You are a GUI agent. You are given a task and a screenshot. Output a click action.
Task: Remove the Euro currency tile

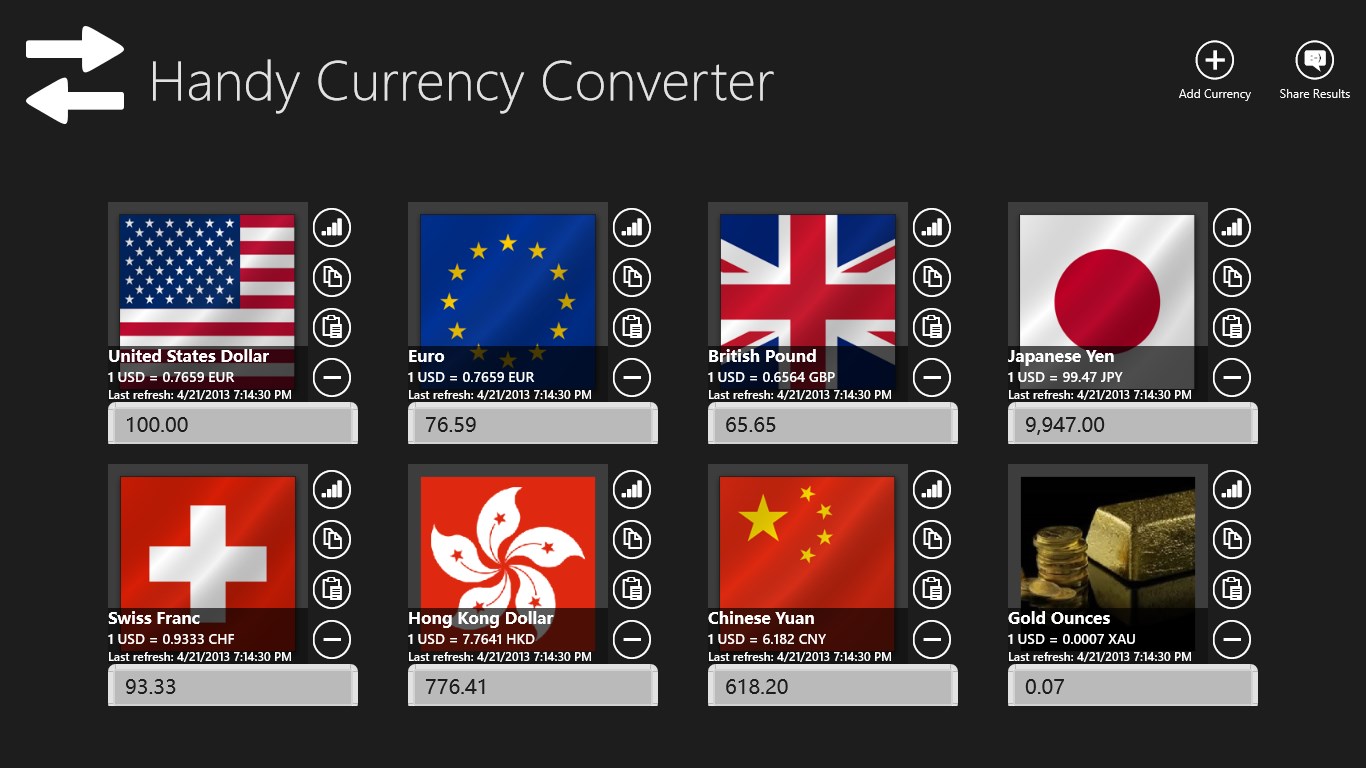pos(632,377)
